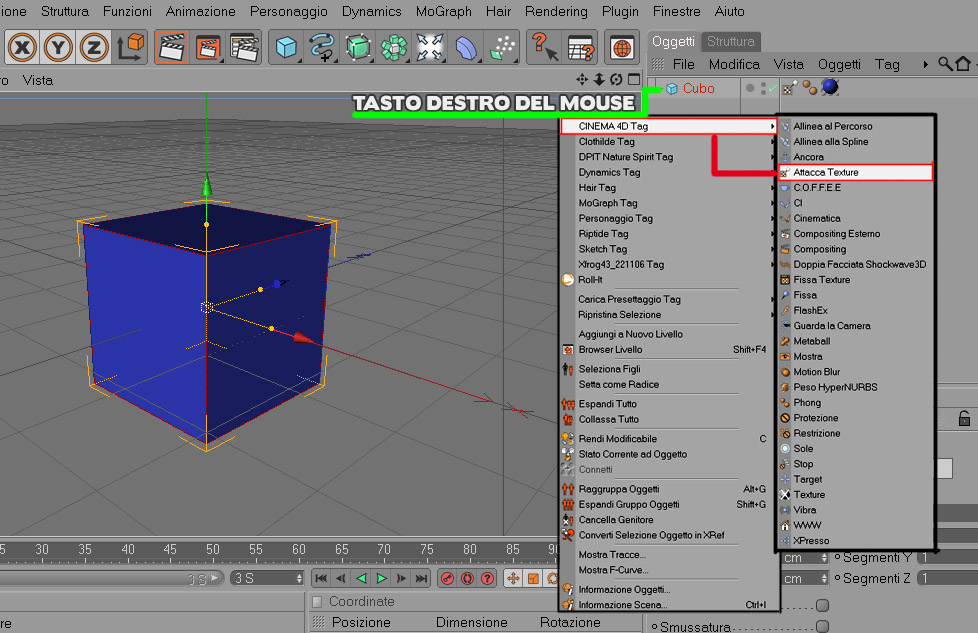
Task: Open Modifica in the Oggetti panel
Action: [734, 64]
